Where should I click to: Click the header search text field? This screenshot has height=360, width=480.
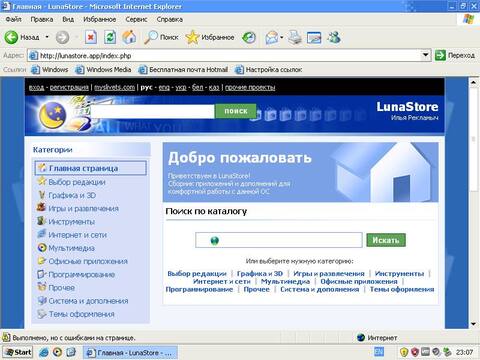(x=153, y=111)
